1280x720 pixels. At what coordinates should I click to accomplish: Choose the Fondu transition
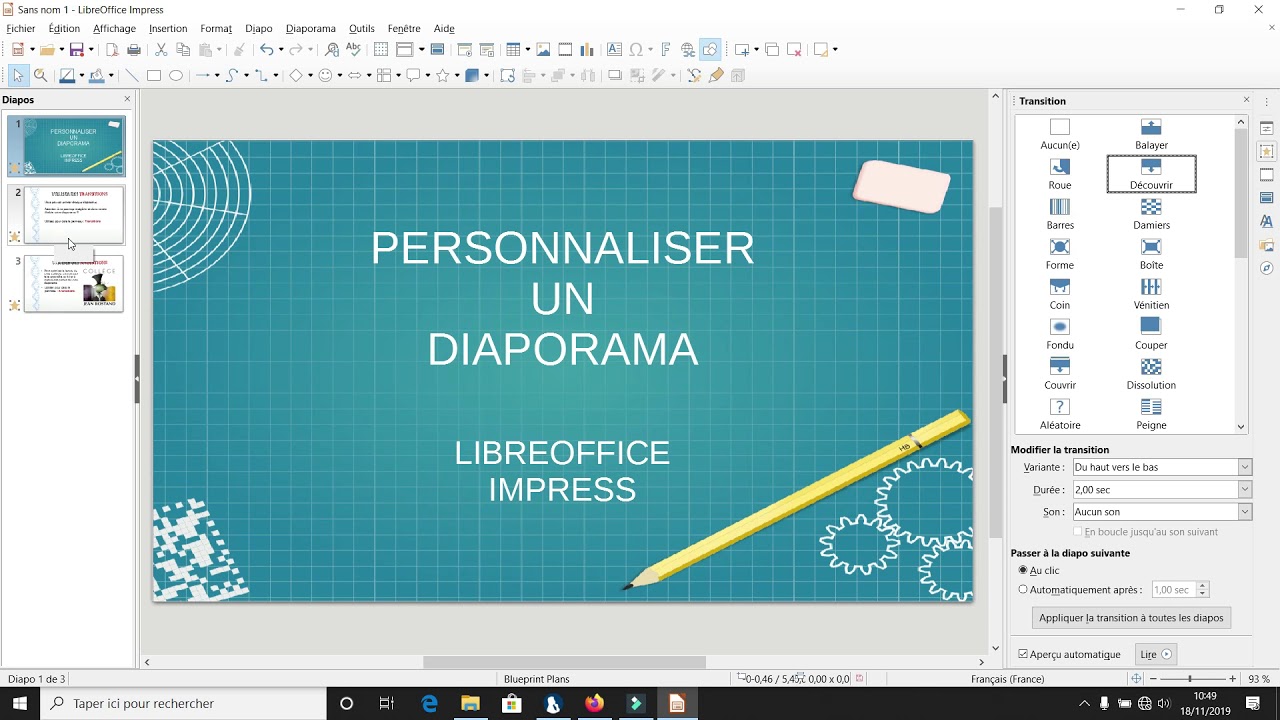[1060, 334]
